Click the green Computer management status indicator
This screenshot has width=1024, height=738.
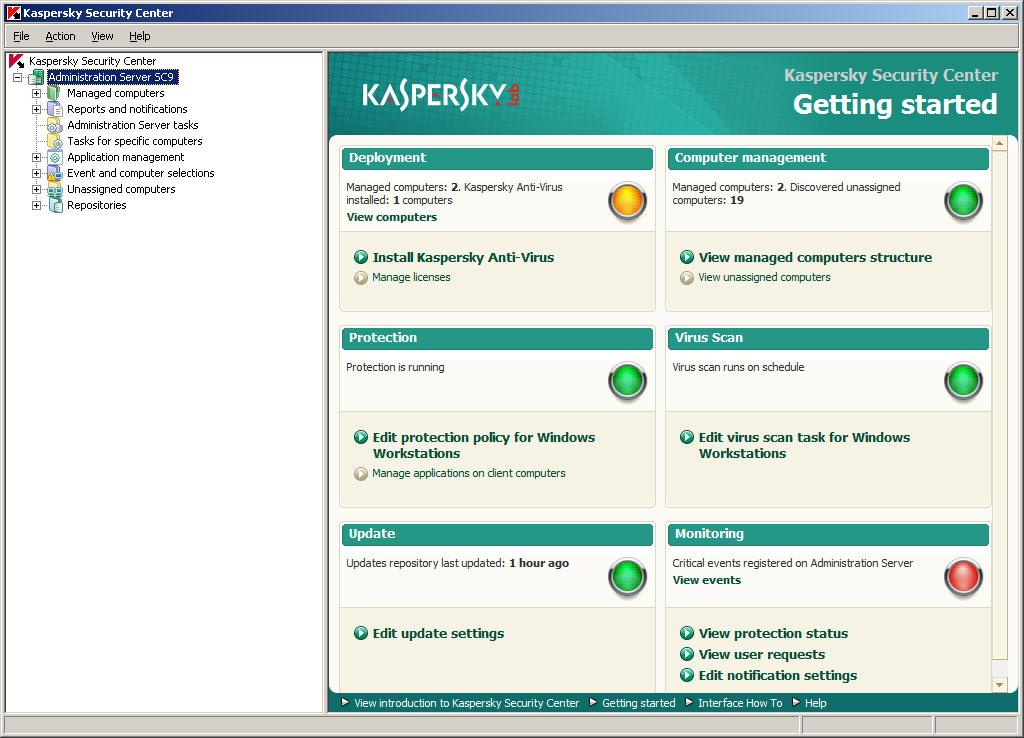coord(963,201)
